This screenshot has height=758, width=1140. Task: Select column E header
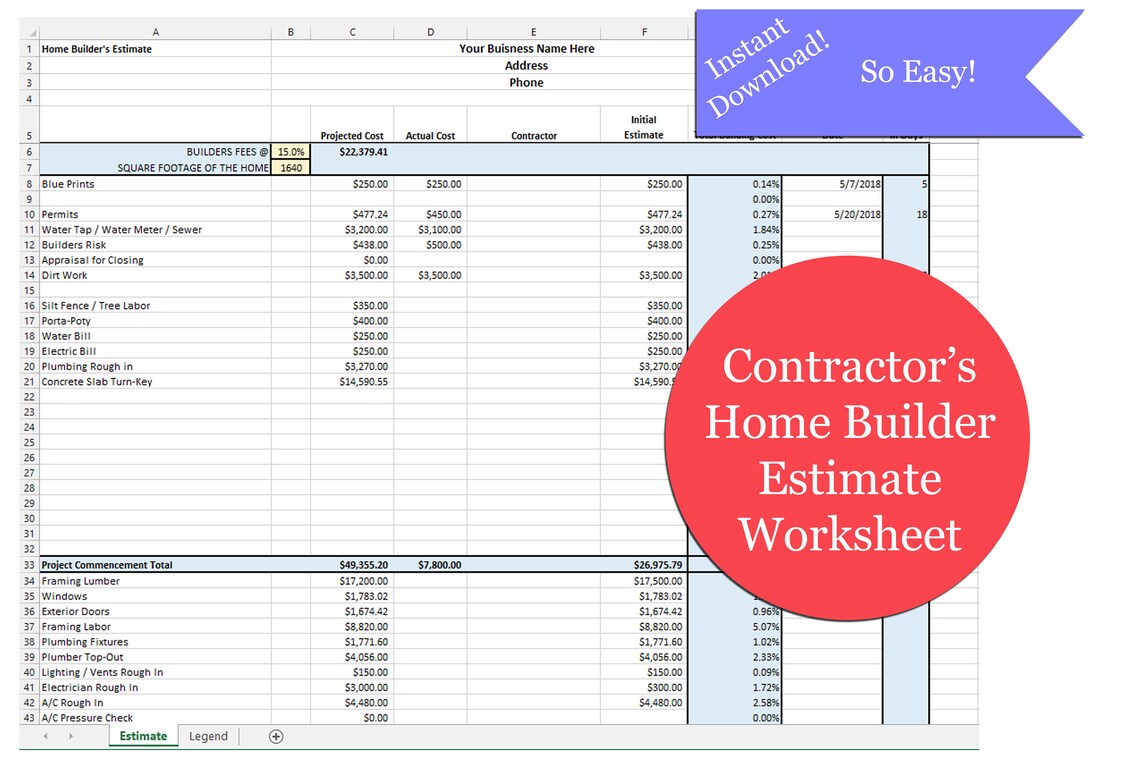[x=533, y=31]
